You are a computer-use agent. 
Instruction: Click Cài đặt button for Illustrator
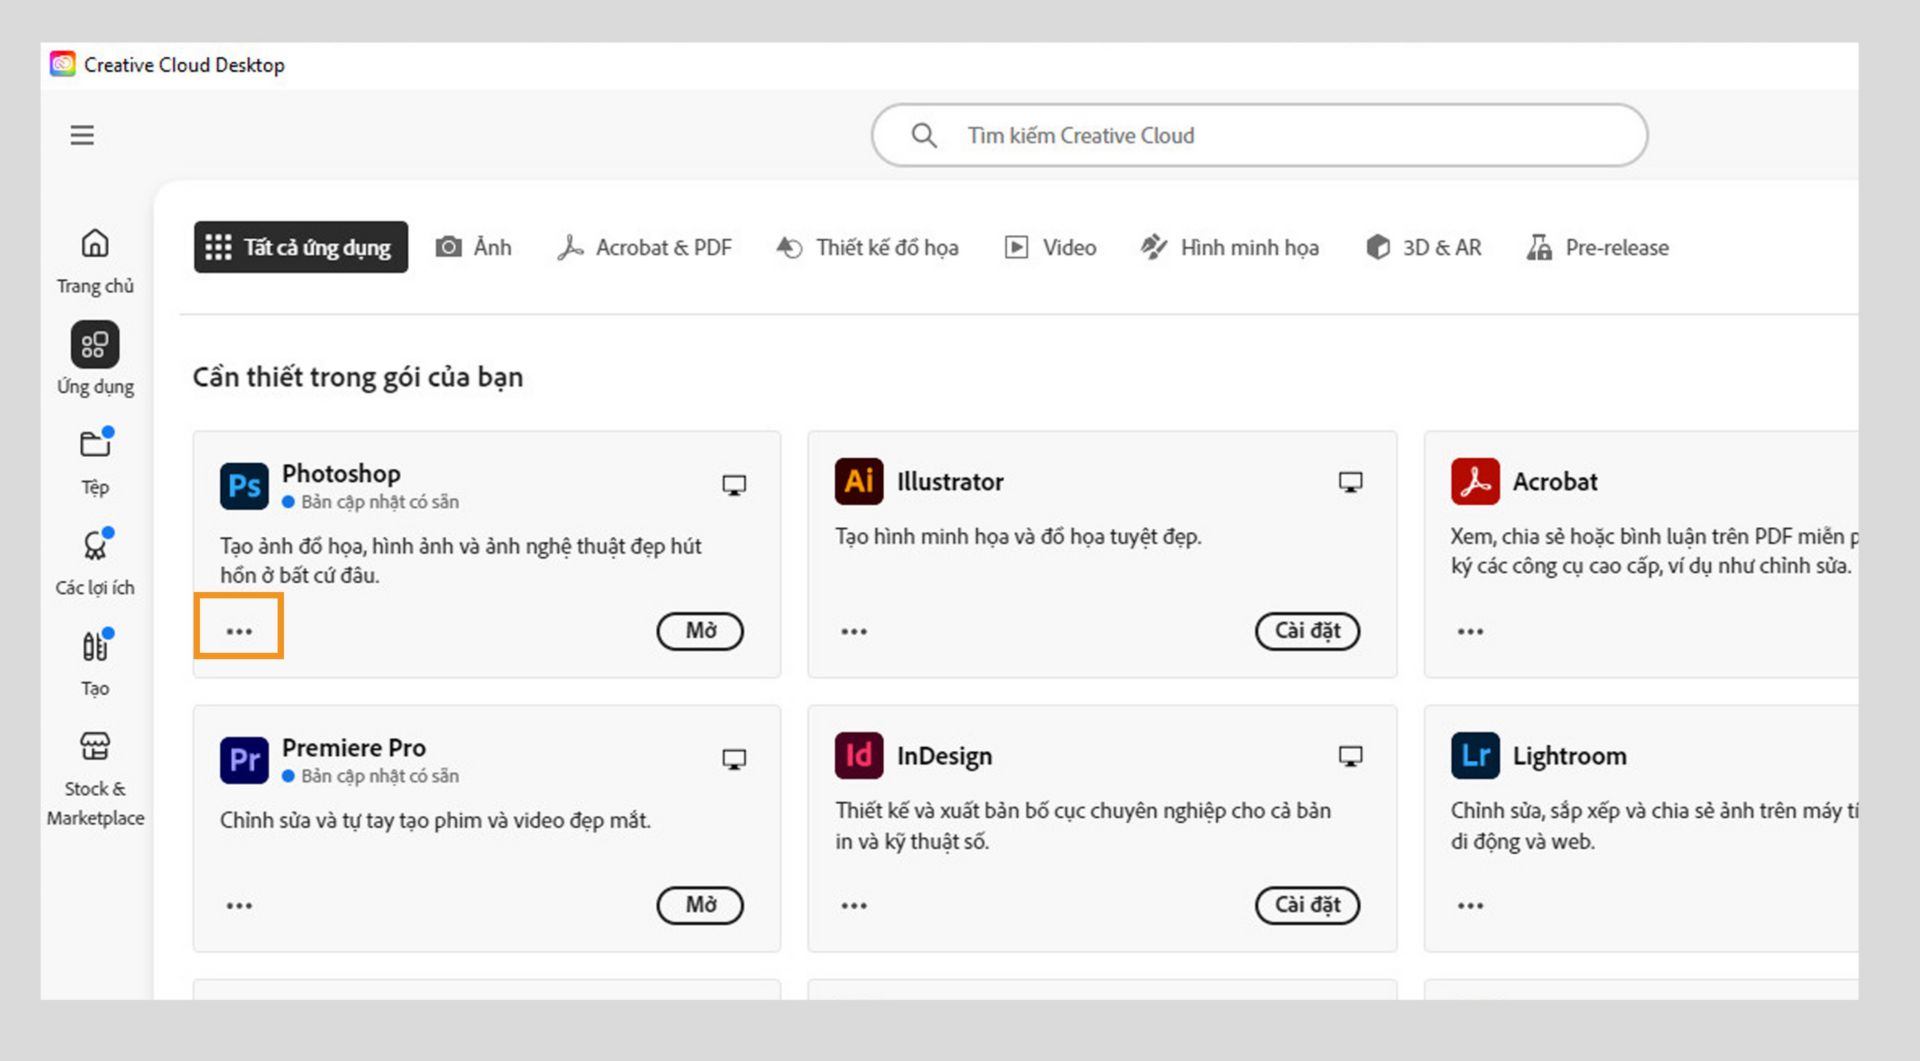coord(1307,631)
